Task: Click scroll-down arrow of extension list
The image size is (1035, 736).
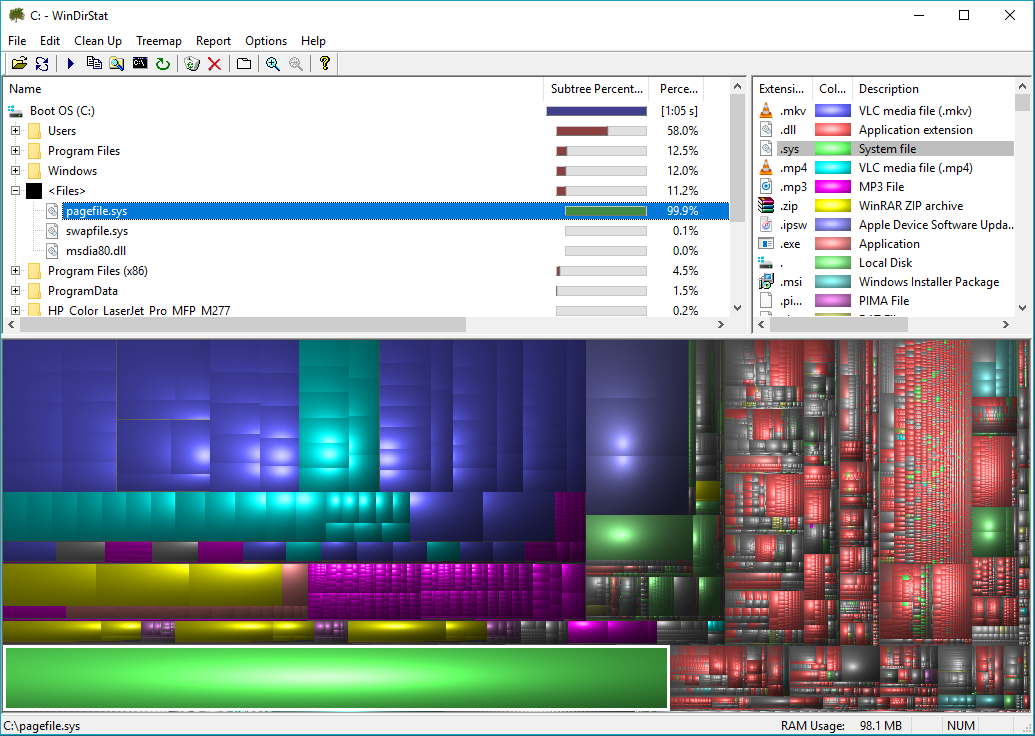Action: pyautogui.click(x=1022, y=308)
